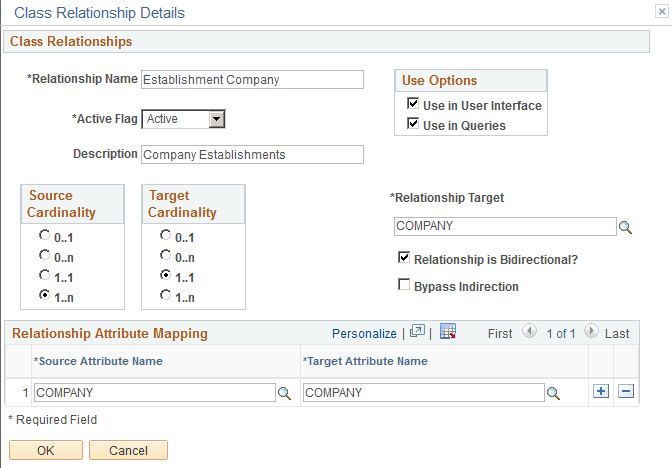Open Target Attribute Name lookup magnifier

(x=553, y=393)
